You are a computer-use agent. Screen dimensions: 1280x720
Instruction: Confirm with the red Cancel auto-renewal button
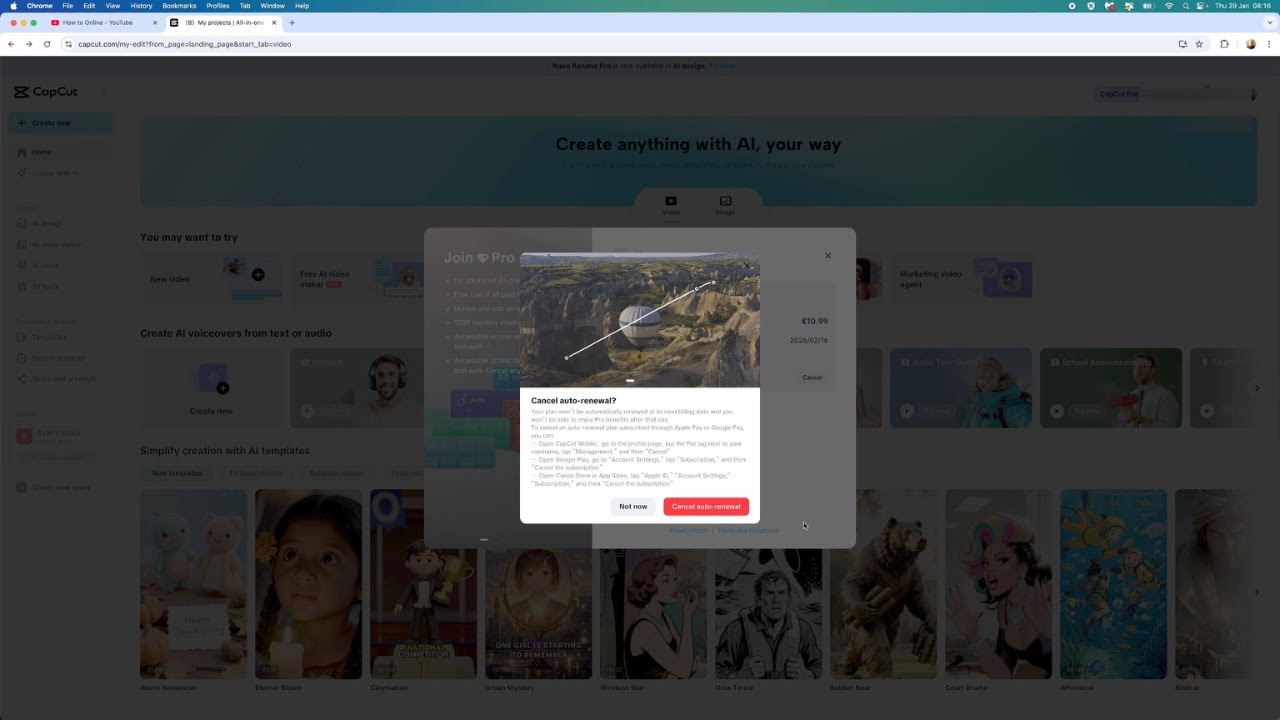706,506
